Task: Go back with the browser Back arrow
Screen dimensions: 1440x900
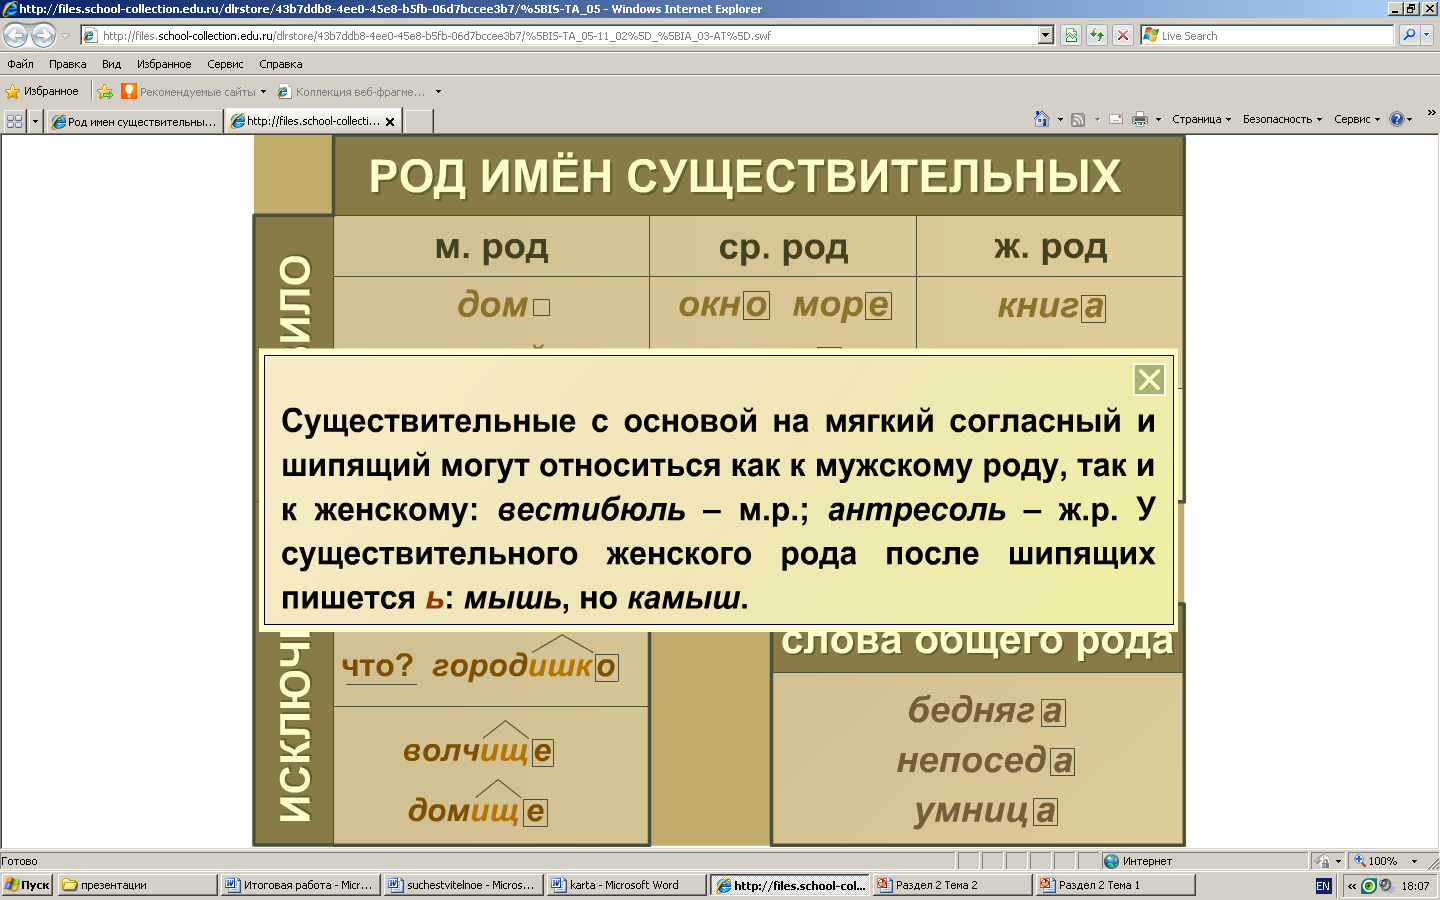Action: click(15, 35)
